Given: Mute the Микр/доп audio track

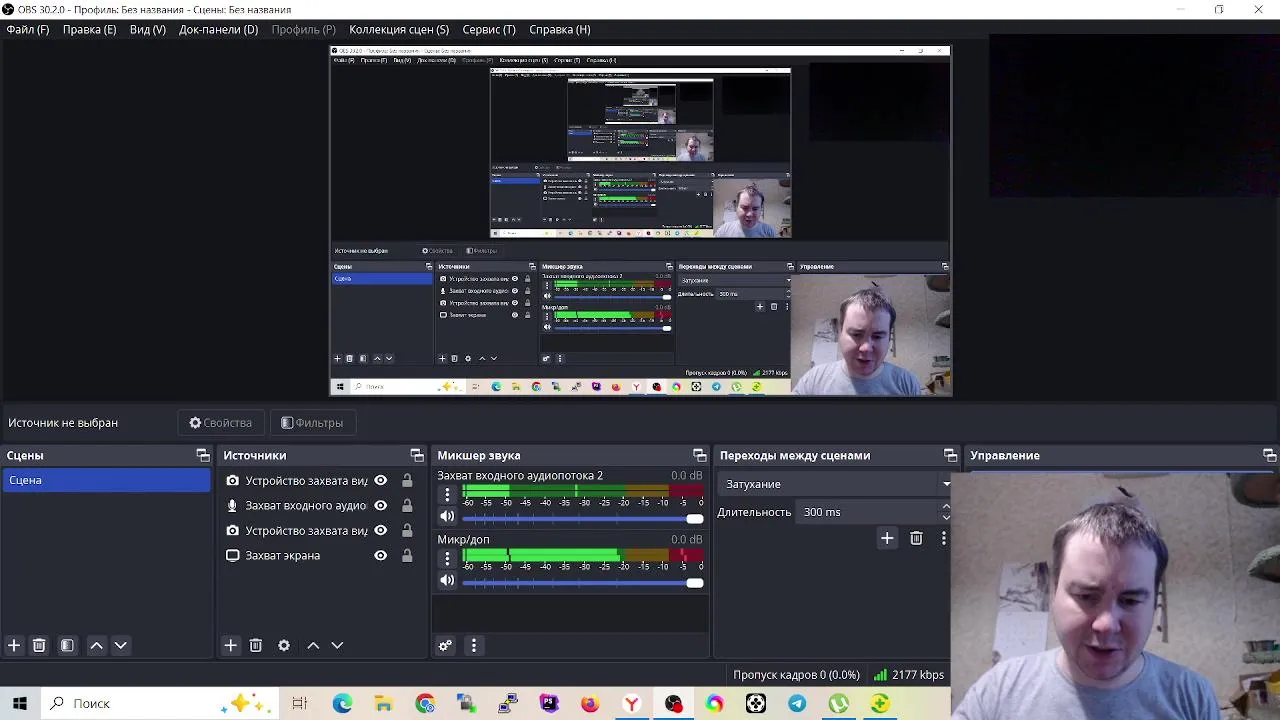Looking at the screenshot, I should (447, 580).
